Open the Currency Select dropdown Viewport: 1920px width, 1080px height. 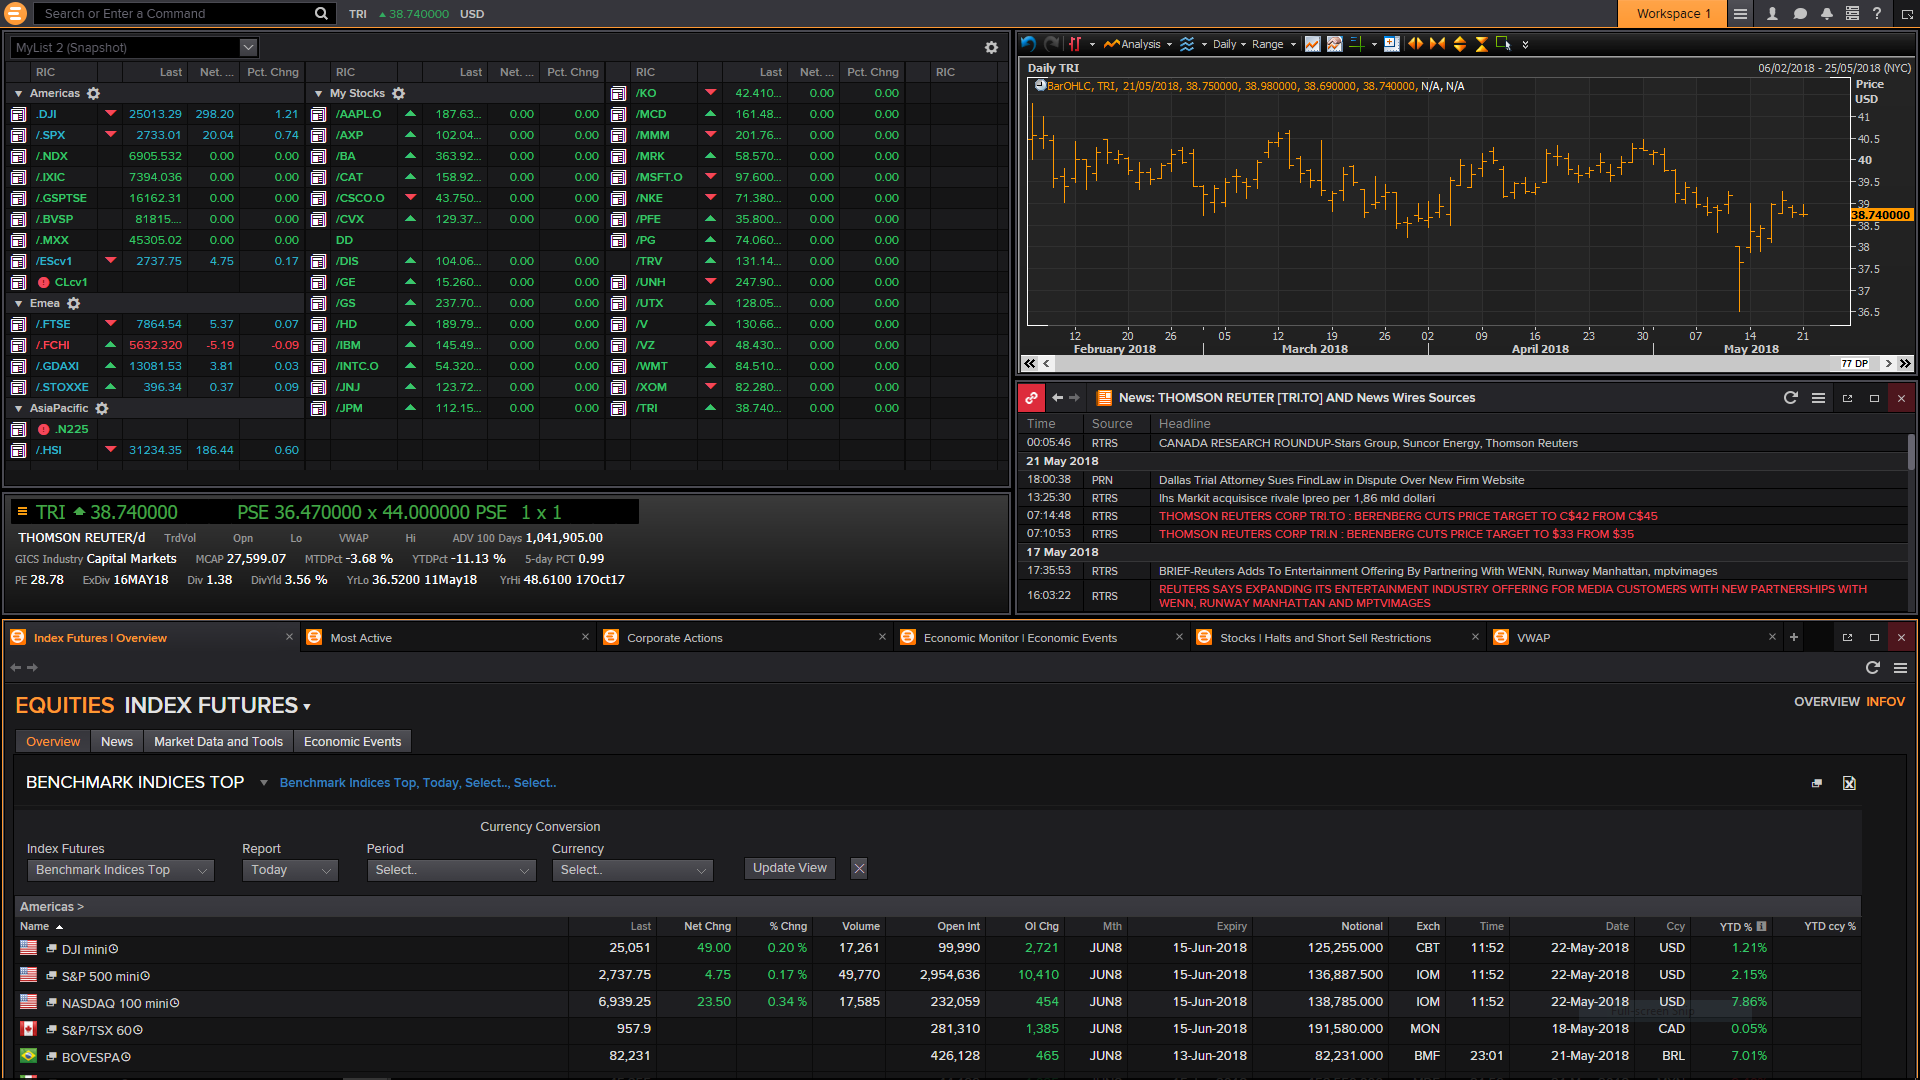click(632, 870)
